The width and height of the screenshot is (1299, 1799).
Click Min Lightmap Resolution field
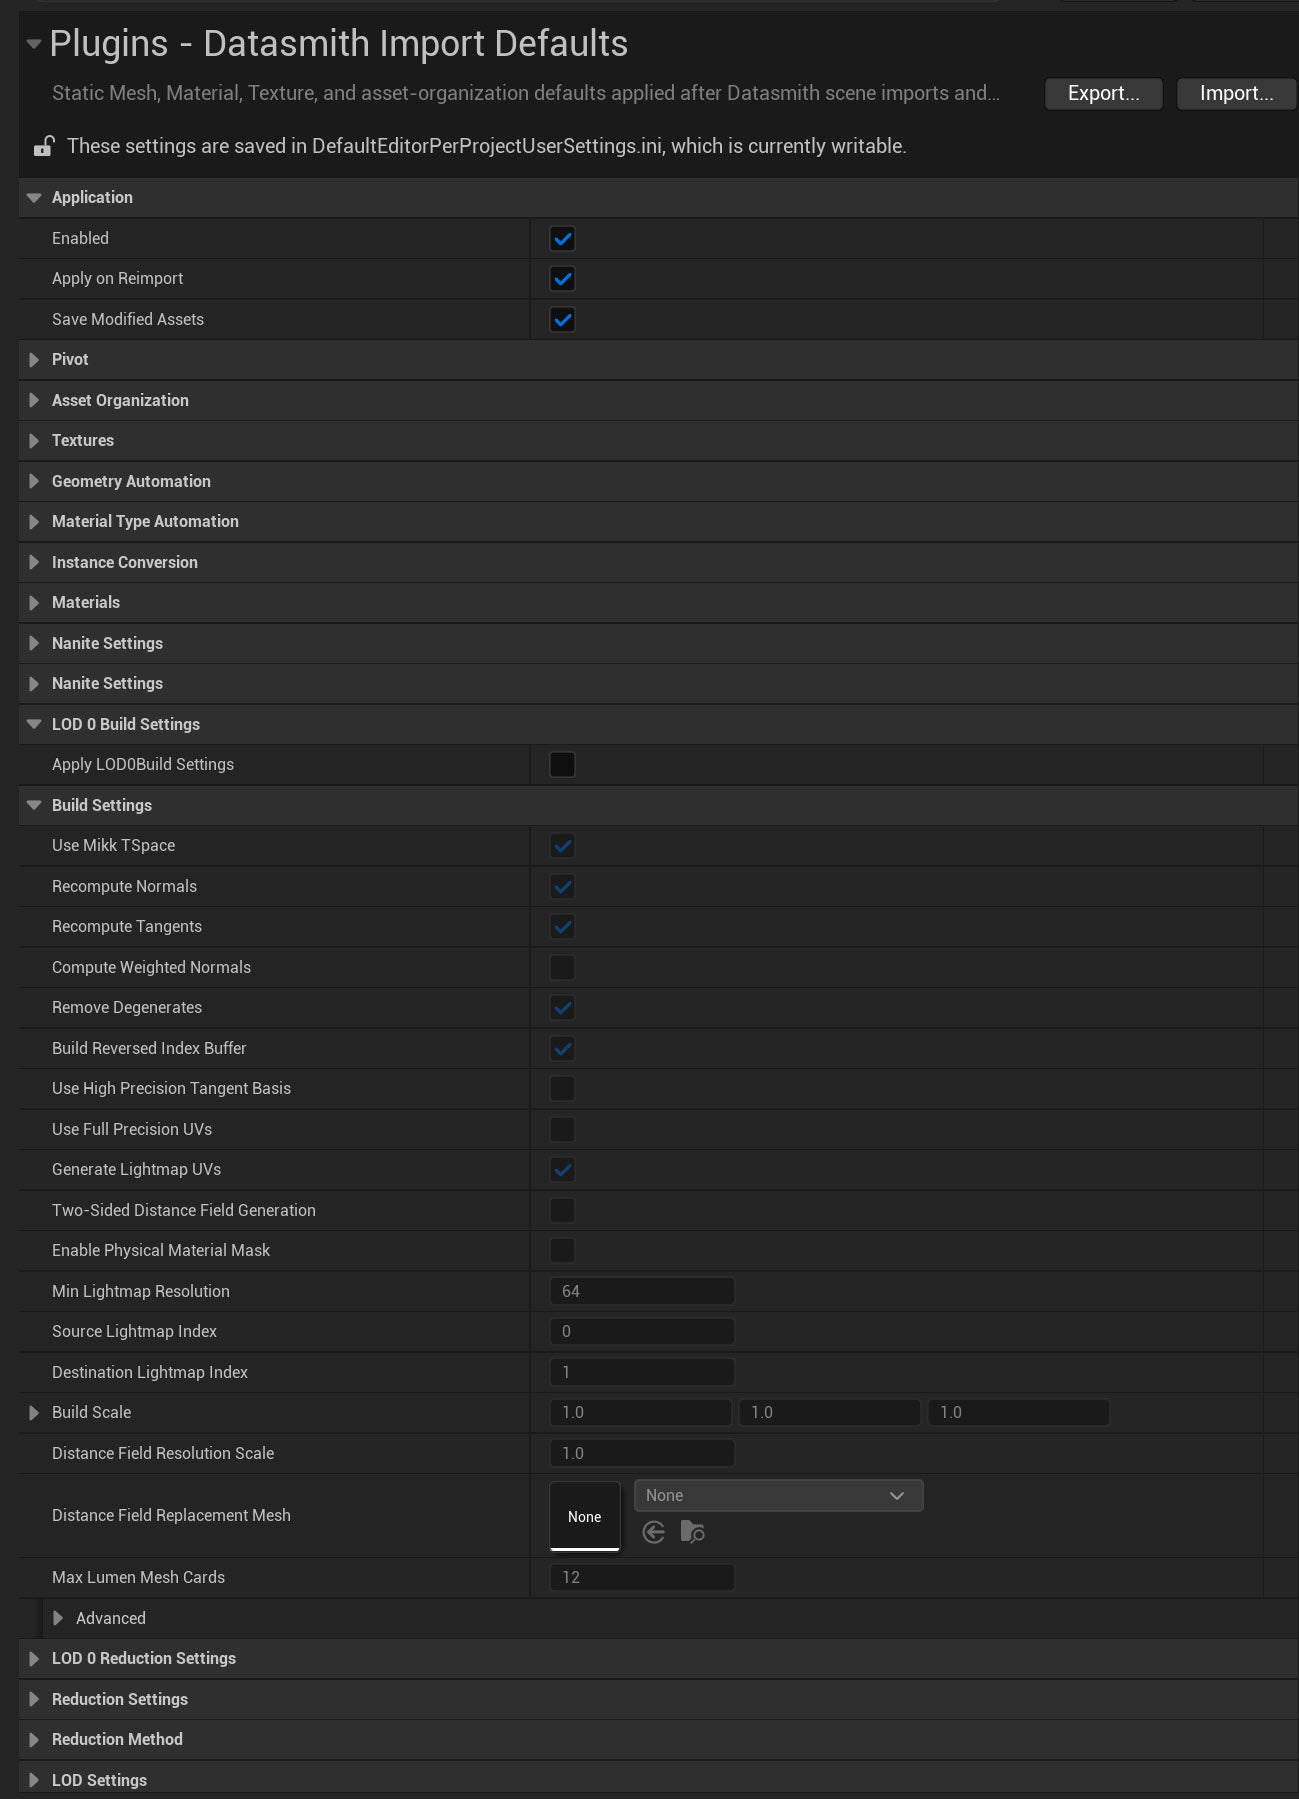(x=642, y=1292)
